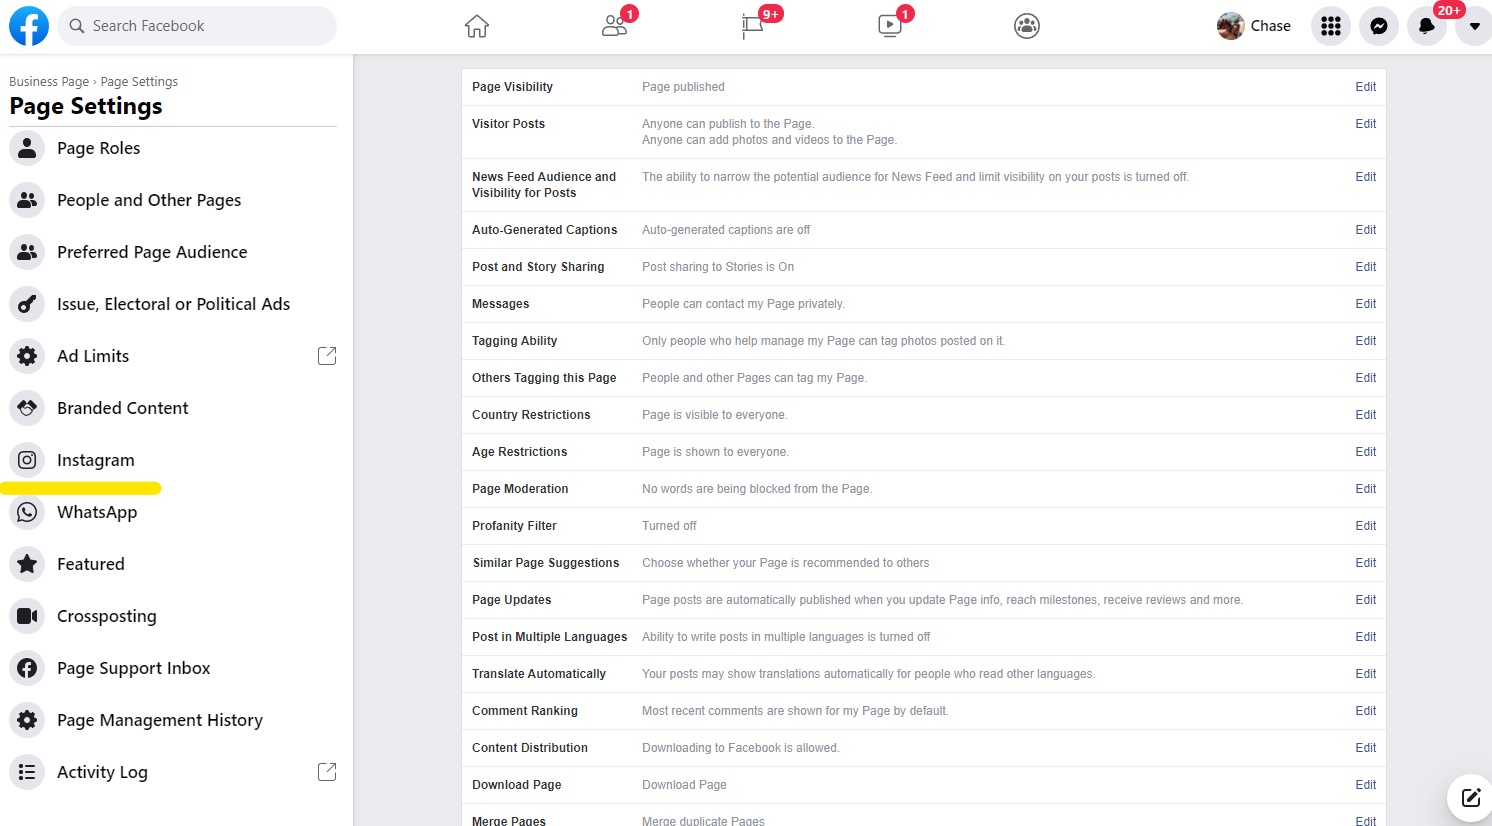Viewport: 1492px width, 826px height.
Task: Click the WhatsApp logo icon
Action: point(27,512)
